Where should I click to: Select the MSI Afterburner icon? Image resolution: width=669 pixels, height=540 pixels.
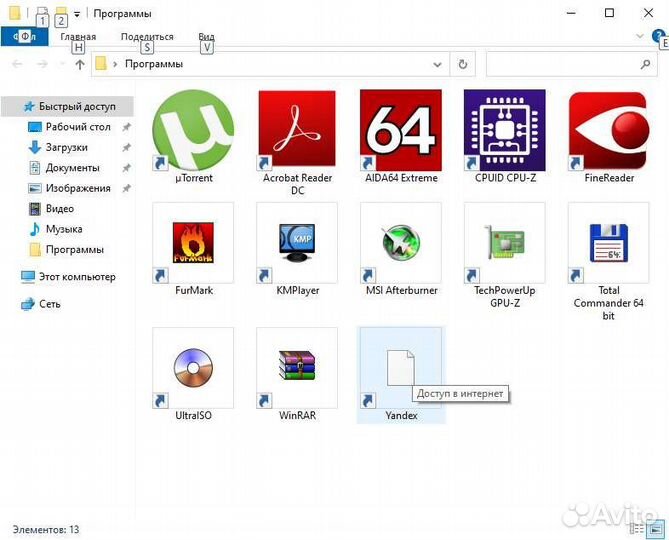[x=400, y=243]
